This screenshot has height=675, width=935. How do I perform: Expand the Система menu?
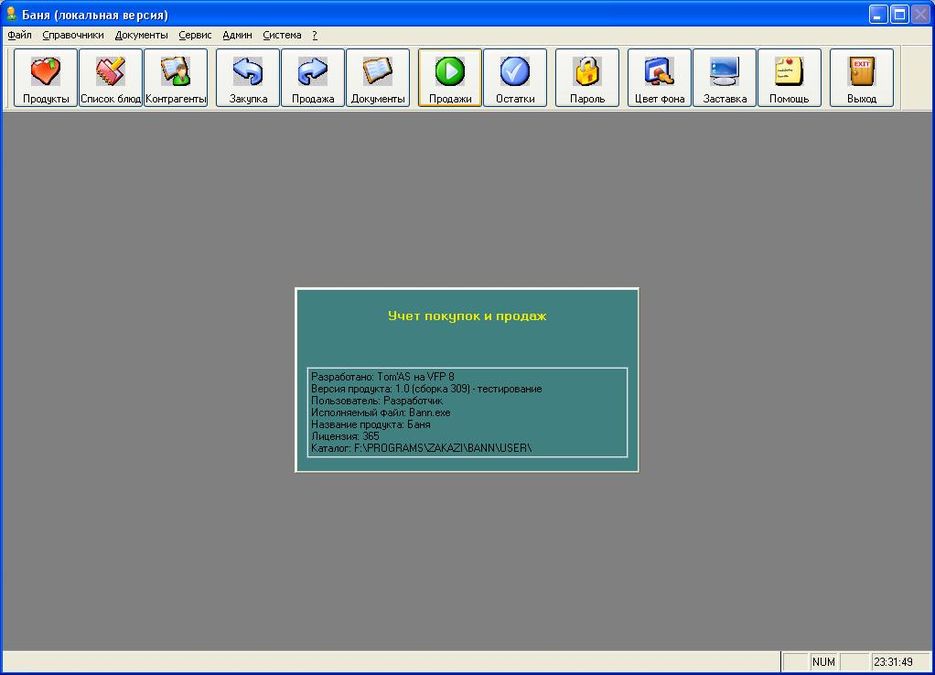282,35
